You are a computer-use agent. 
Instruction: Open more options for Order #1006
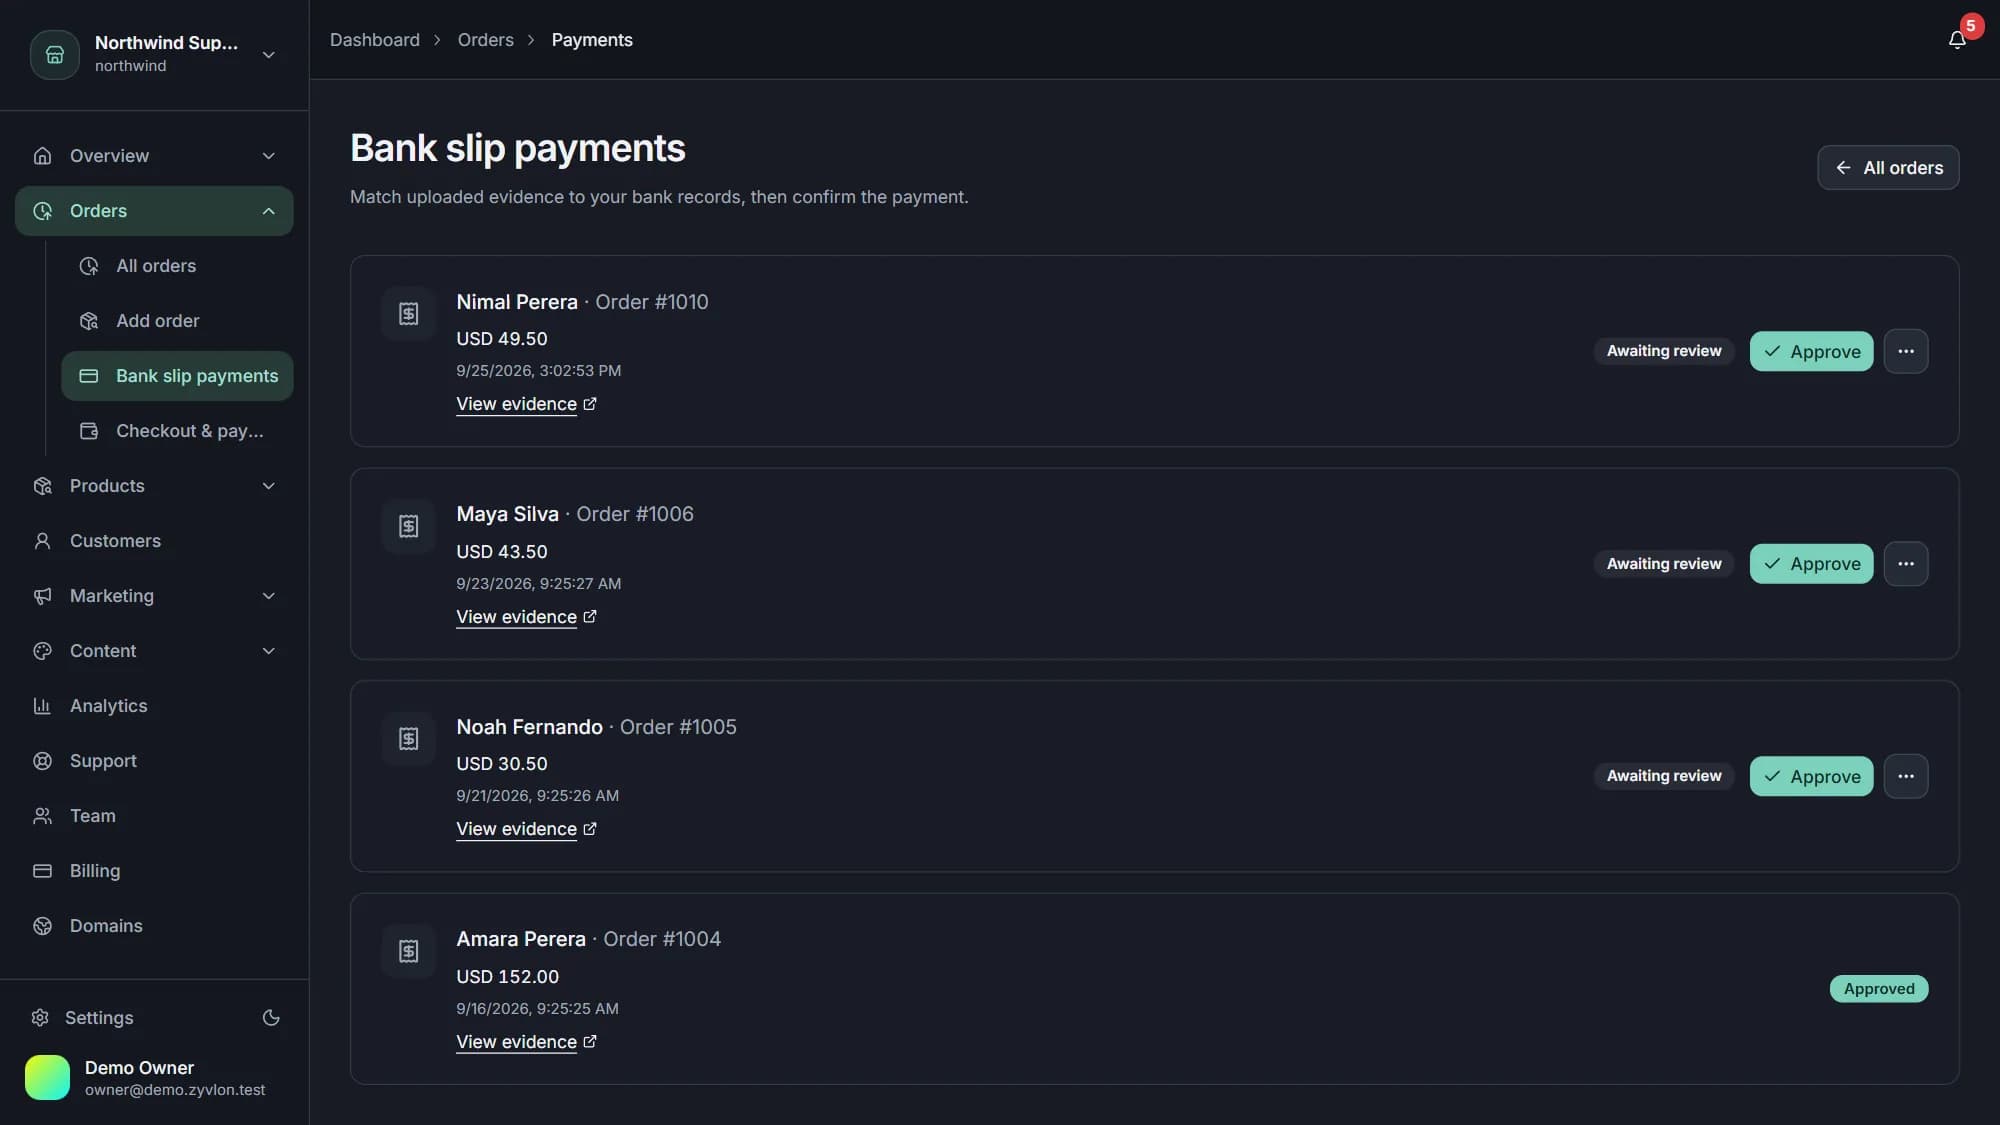tap(1906, 564)
